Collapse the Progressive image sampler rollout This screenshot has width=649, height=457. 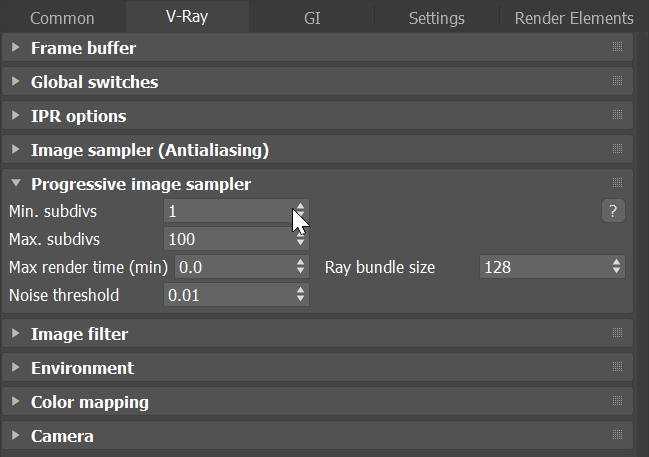click(x=140, y=184)
